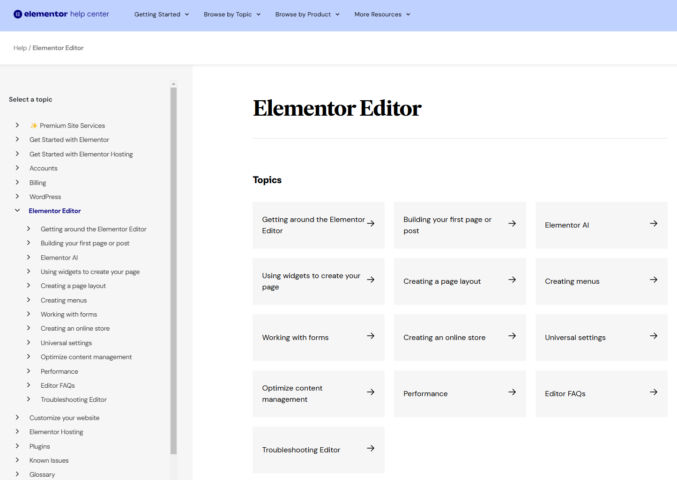Select Elementor Editor in sidebar
Image resolution: width=677 pixels, height=480 pixels.
(54, 211)
